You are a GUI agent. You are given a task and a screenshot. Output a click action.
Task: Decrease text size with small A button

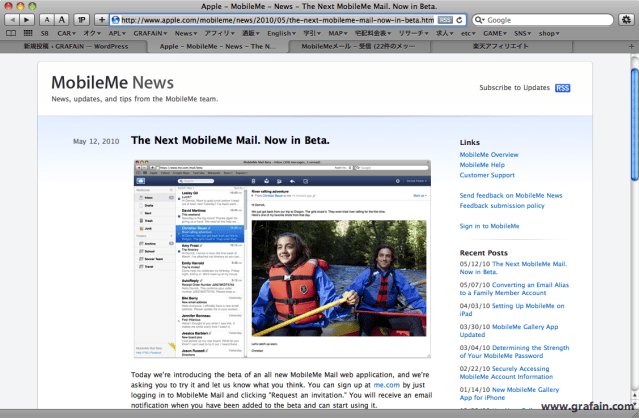[46, 20]
